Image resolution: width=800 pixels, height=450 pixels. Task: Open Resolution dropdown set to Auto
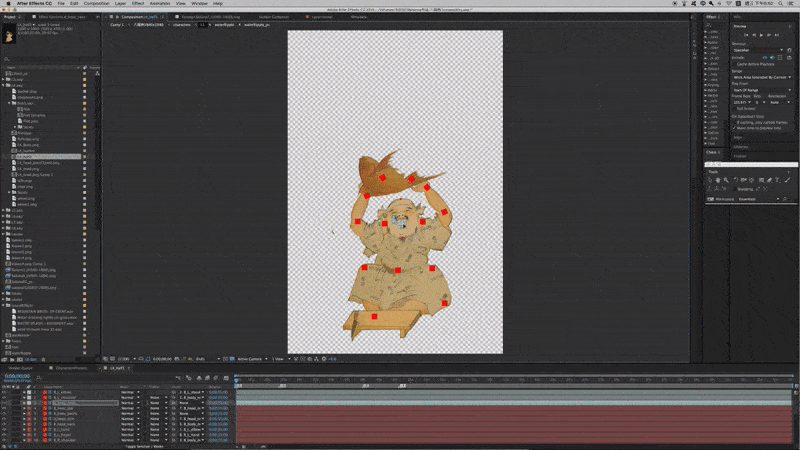coord(781,103)
